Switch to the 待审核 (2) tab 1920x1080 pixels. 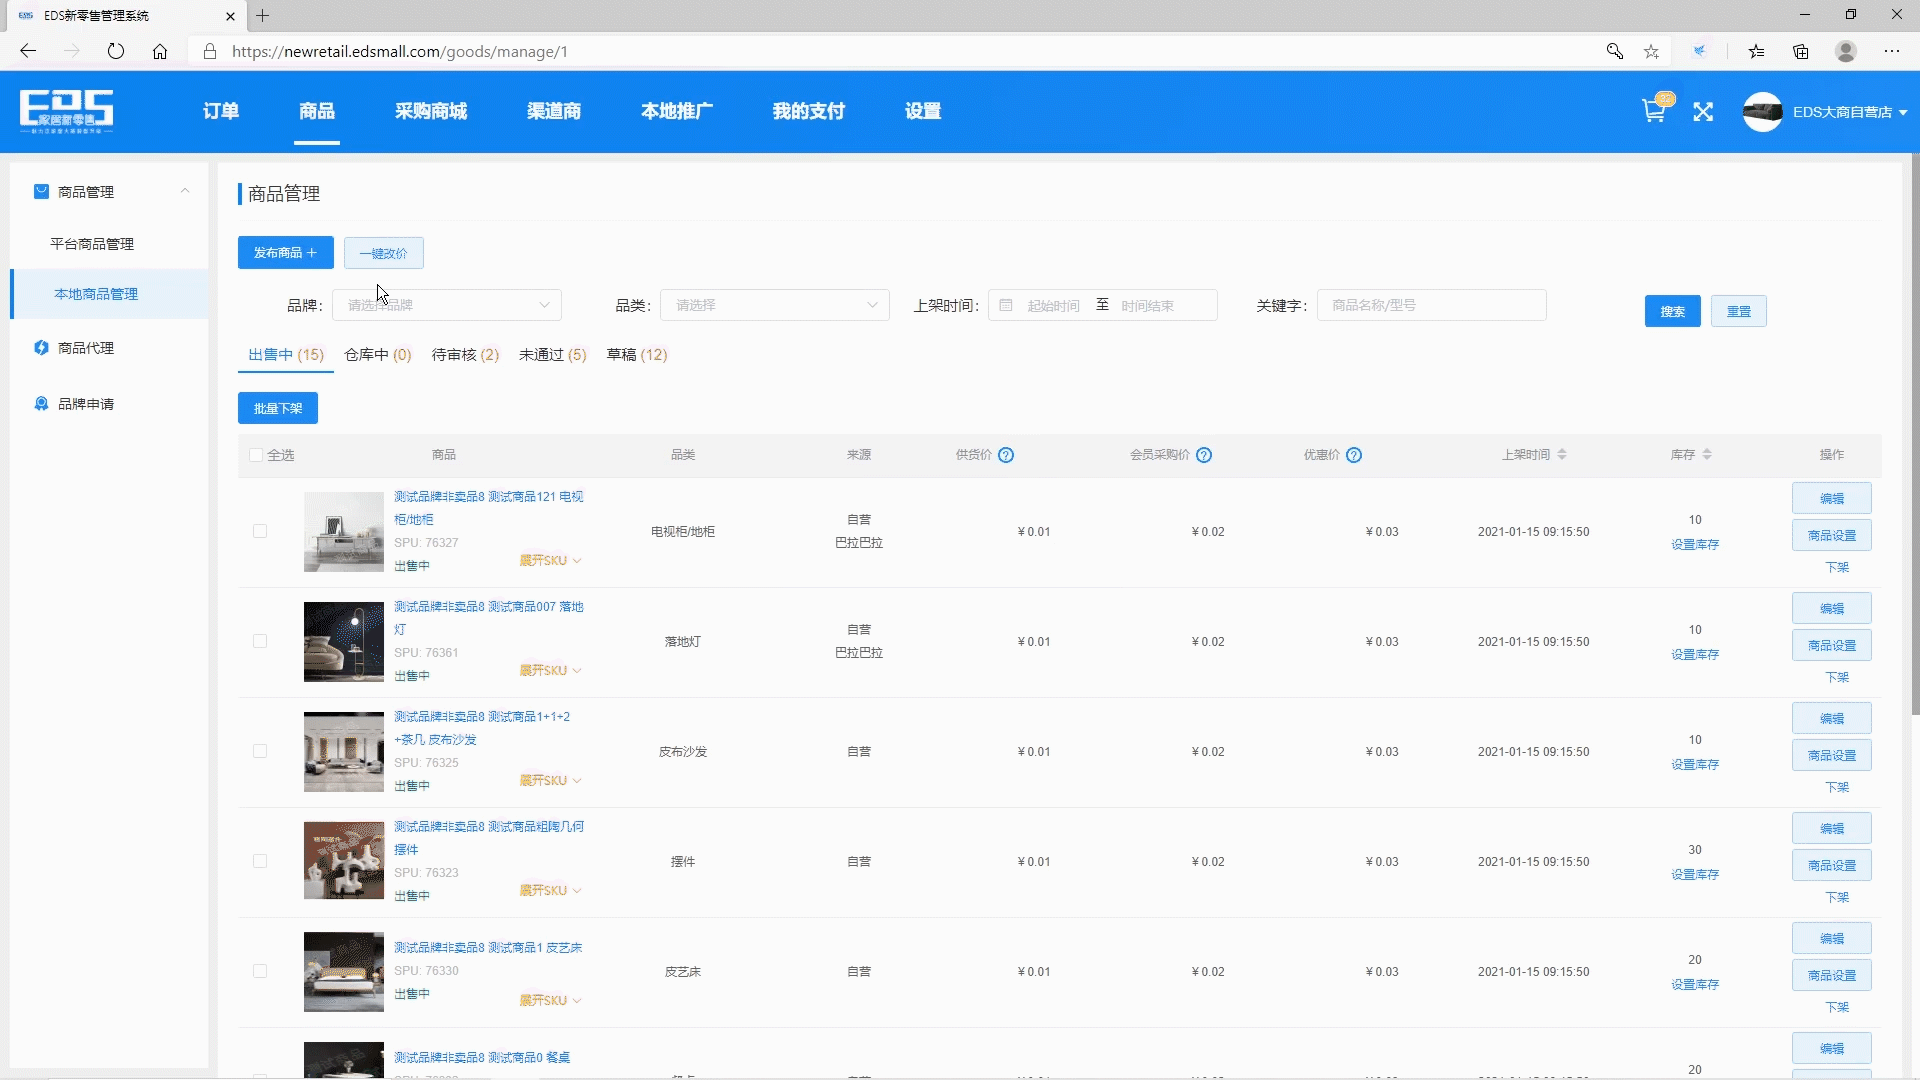pyautogui.click(x=465, y=354)
